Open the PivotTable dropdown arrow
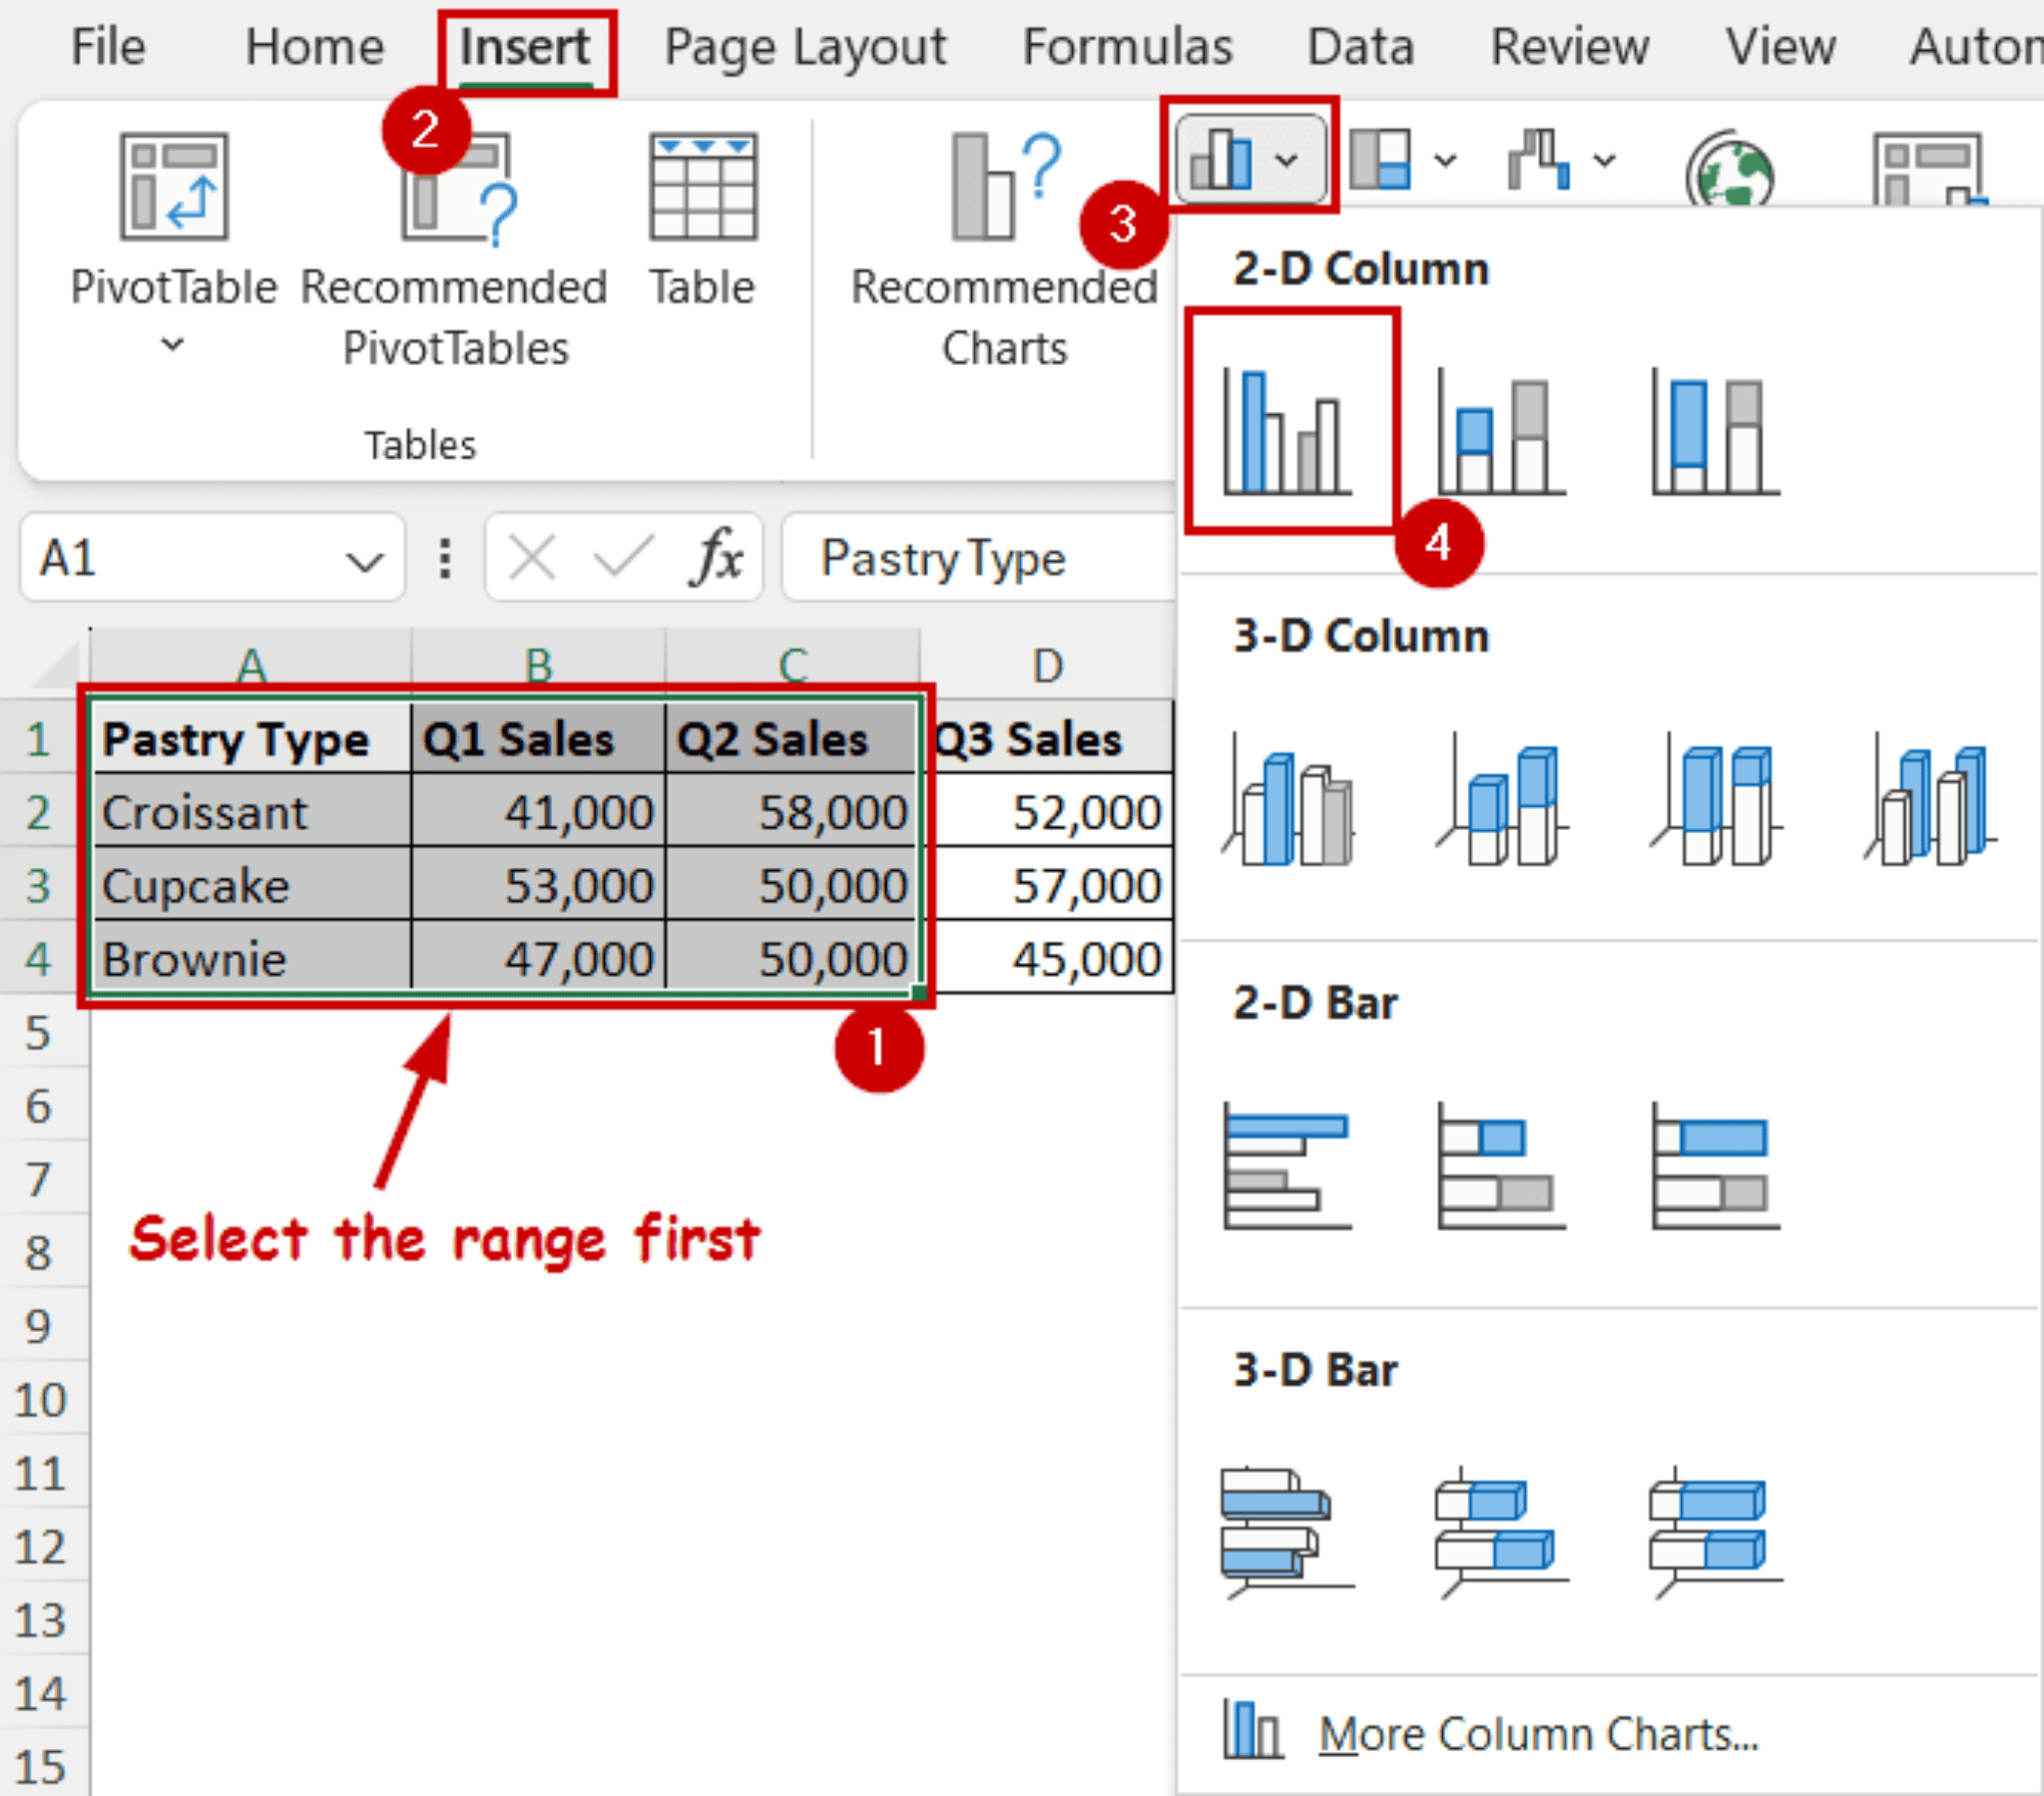This screenshot has width=2044, height=1796. click(x=172, y=345)
